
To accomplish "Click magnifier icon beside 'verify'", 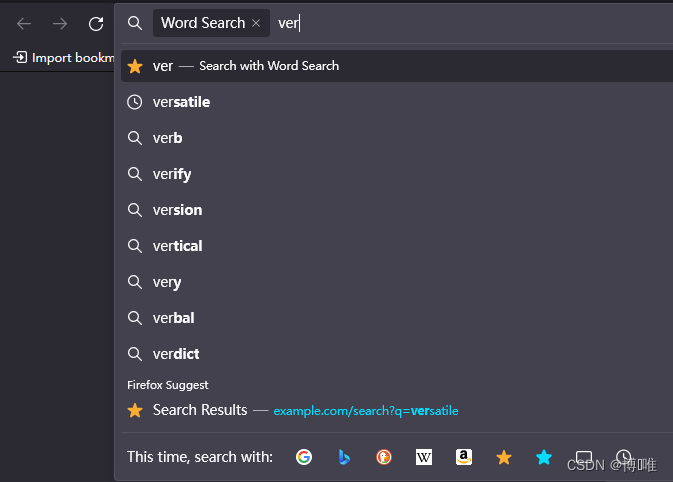I will click(x=135, y=174).
